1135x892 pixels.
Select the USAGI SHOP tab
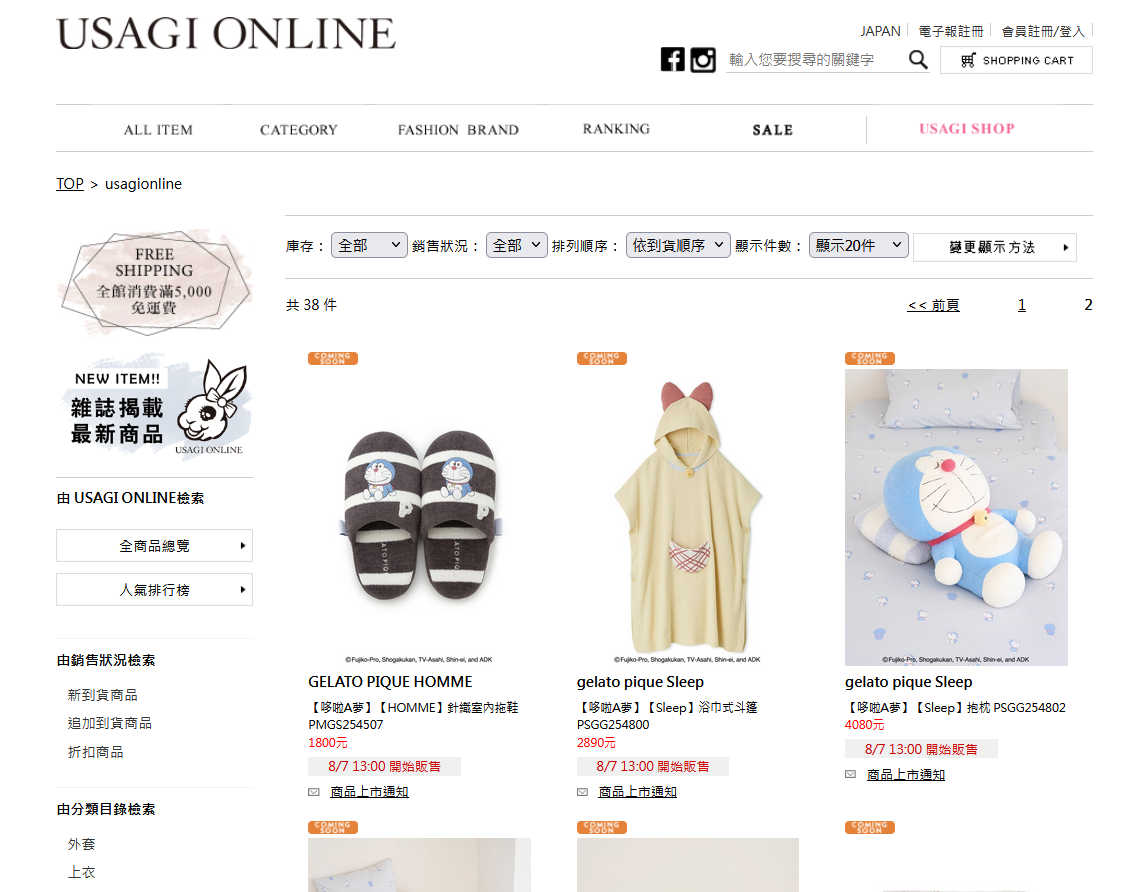pos(967,129)
